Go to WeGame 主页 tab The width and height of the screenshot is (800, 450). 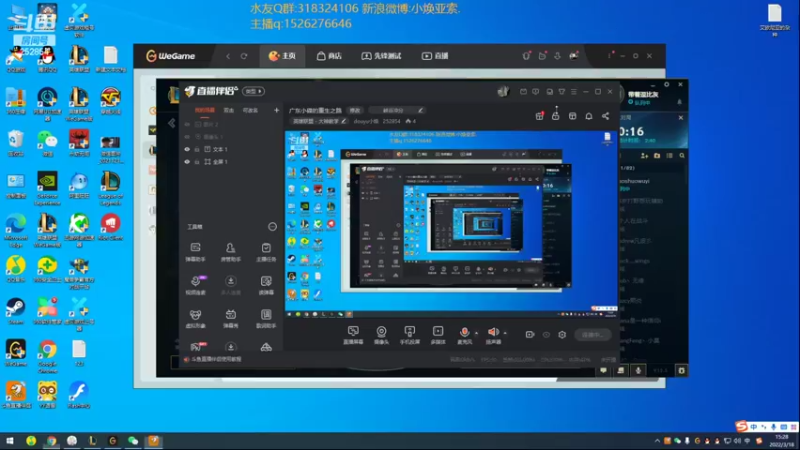coord(282,56)
